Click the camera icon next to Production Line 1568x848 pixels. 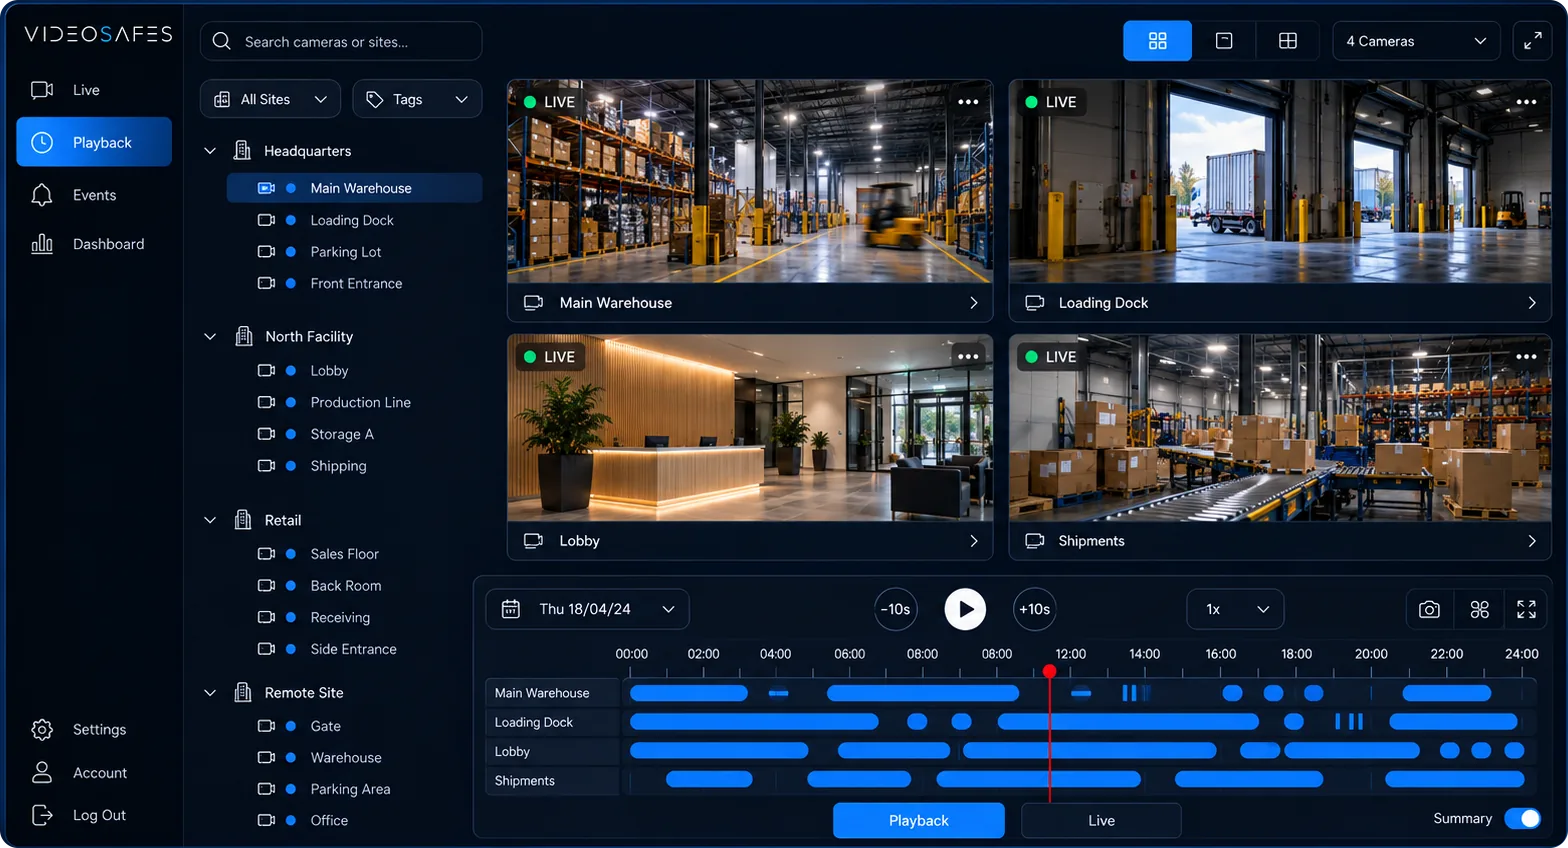(266, 402)
